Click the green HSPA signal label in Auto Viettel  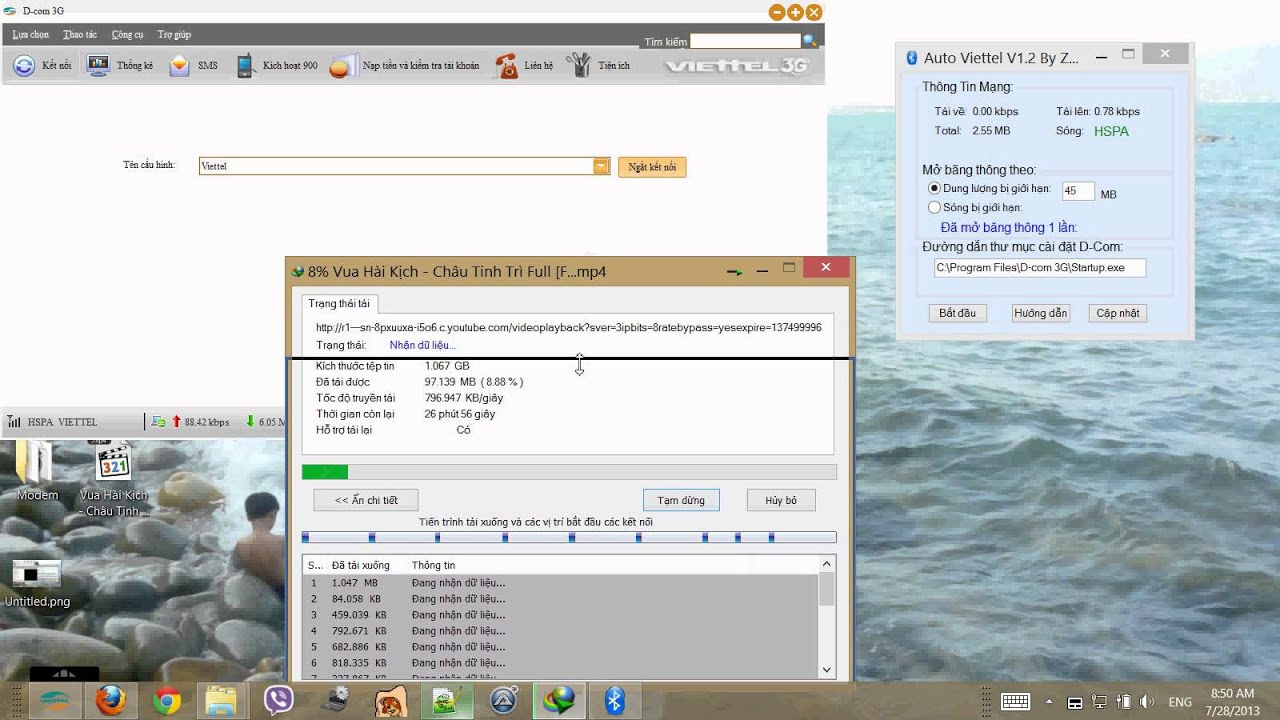point(1111,131)
